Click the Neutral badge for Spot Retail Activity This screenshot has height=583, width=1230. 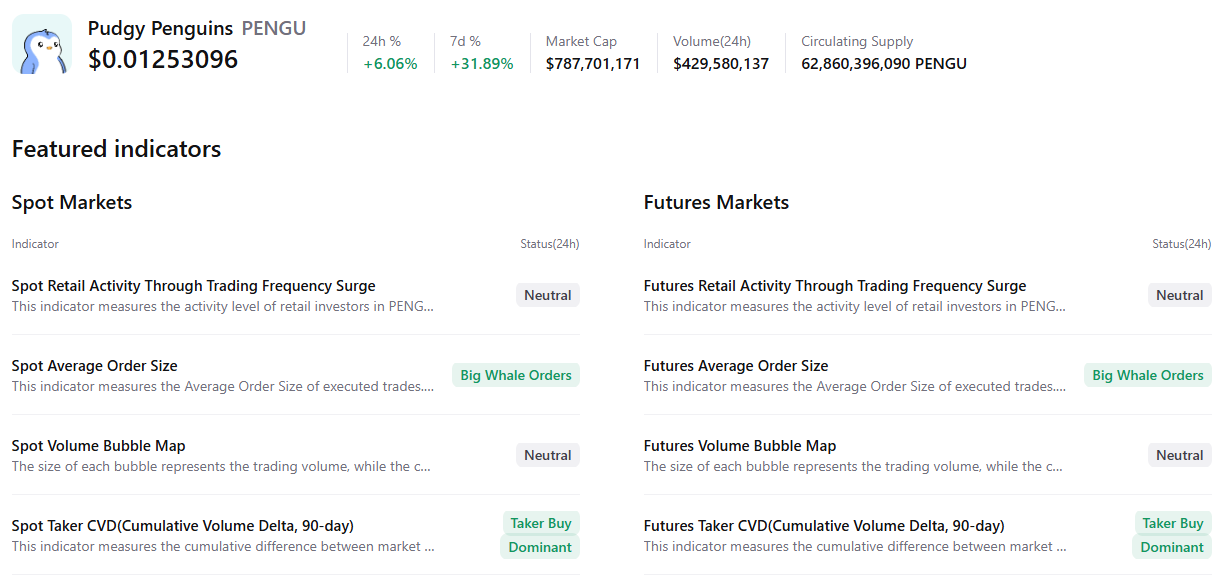click(547, 294)
